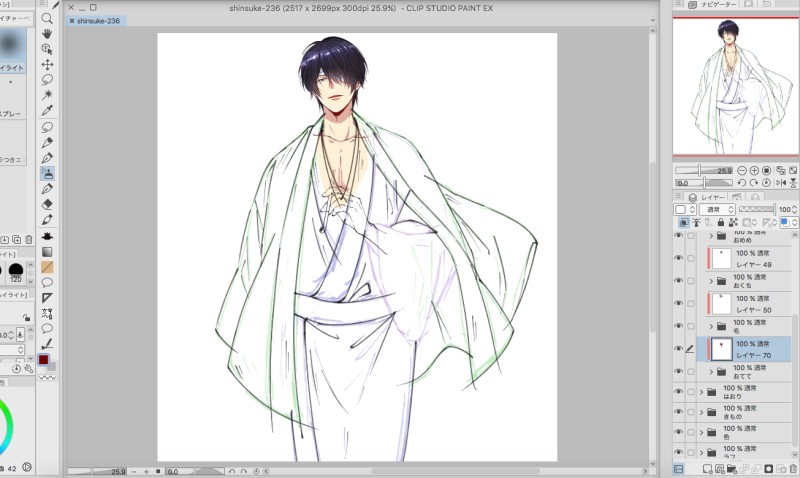Screen dimensions: 800x478
Task: Switch to the ナビゲーター tab
Action: [713, 4]
